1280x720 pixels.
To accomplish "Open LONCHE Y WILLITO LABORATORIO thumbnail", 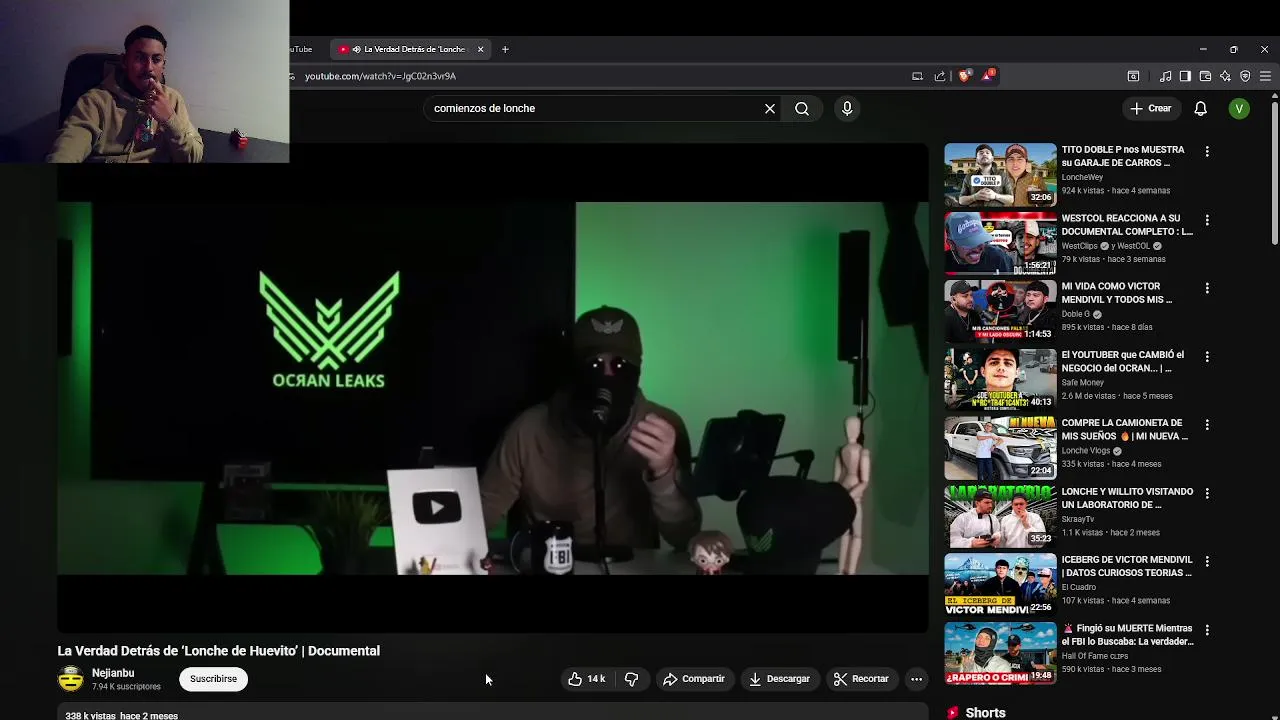I will (x=1000, y=517).
